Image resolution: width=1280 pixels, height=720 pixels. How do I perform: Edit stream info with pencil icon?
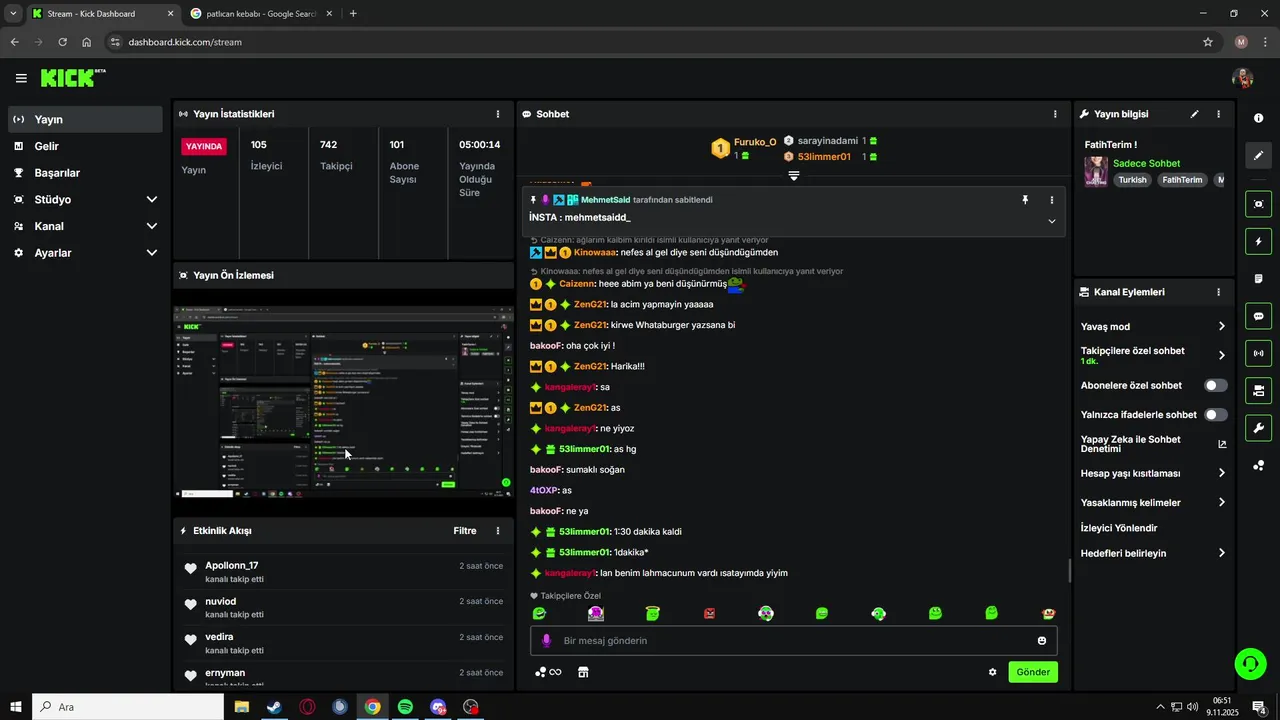1194,114
